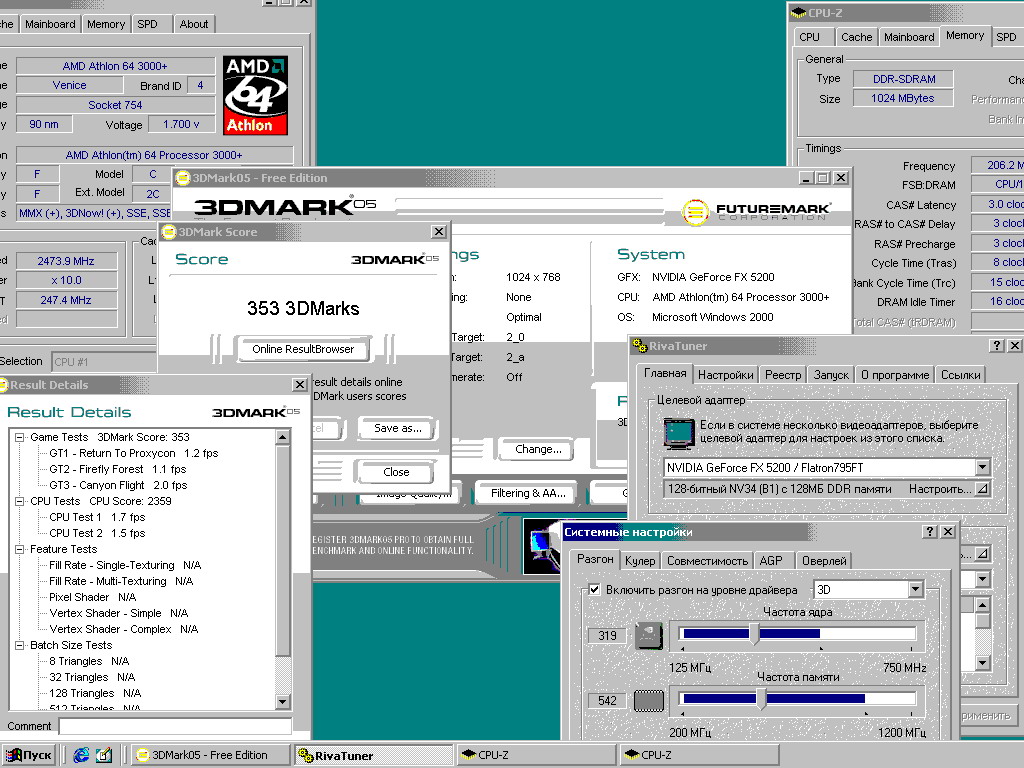The width and height of the screenshot is (1024, 768).
Task: Collapse the Batch Size Tests tree node
Action: pyautogui.click(x=20, y=645)
